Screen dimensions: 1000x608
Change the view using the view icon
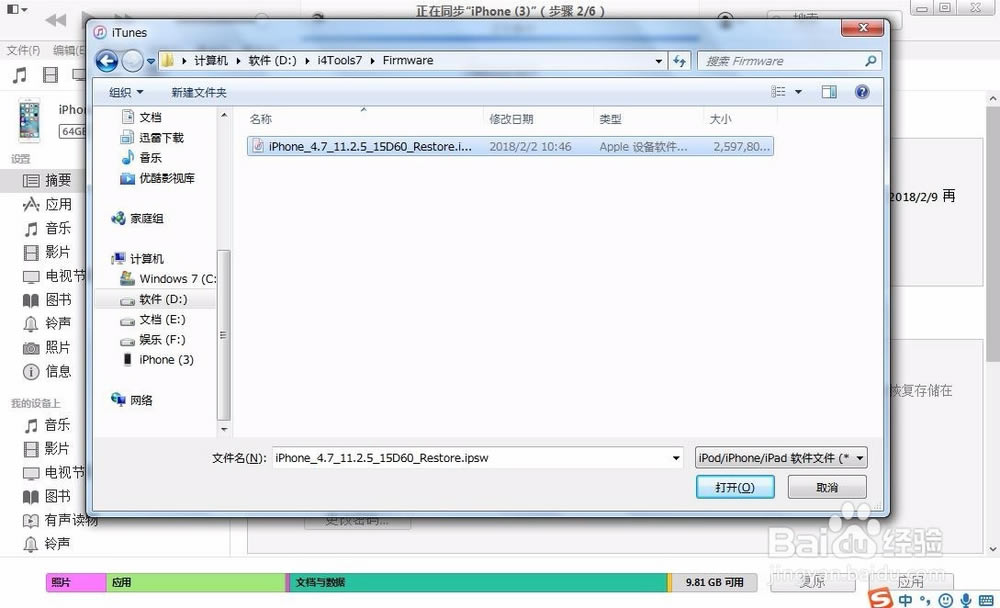(x=778, y=92)
